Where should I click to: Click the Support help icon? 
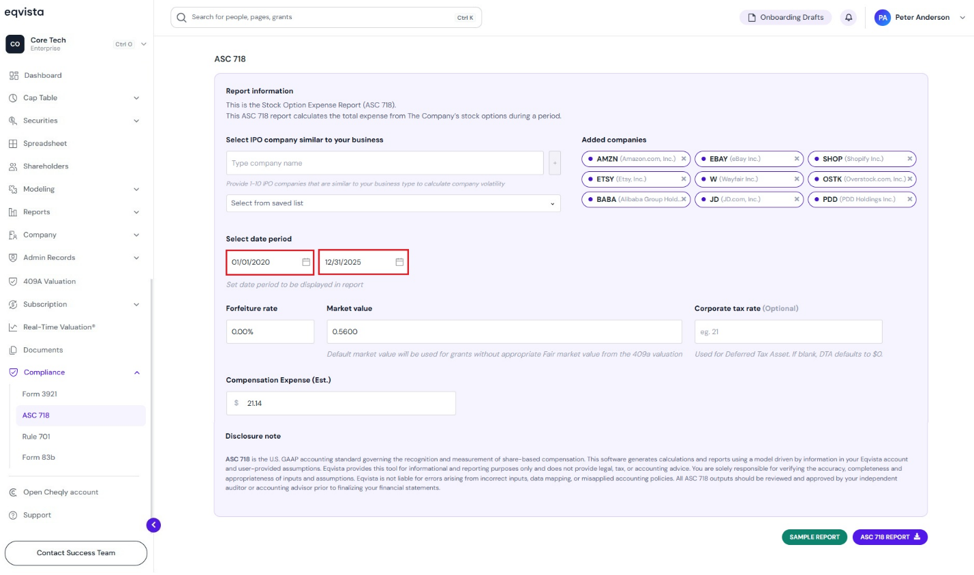[13, 515]
